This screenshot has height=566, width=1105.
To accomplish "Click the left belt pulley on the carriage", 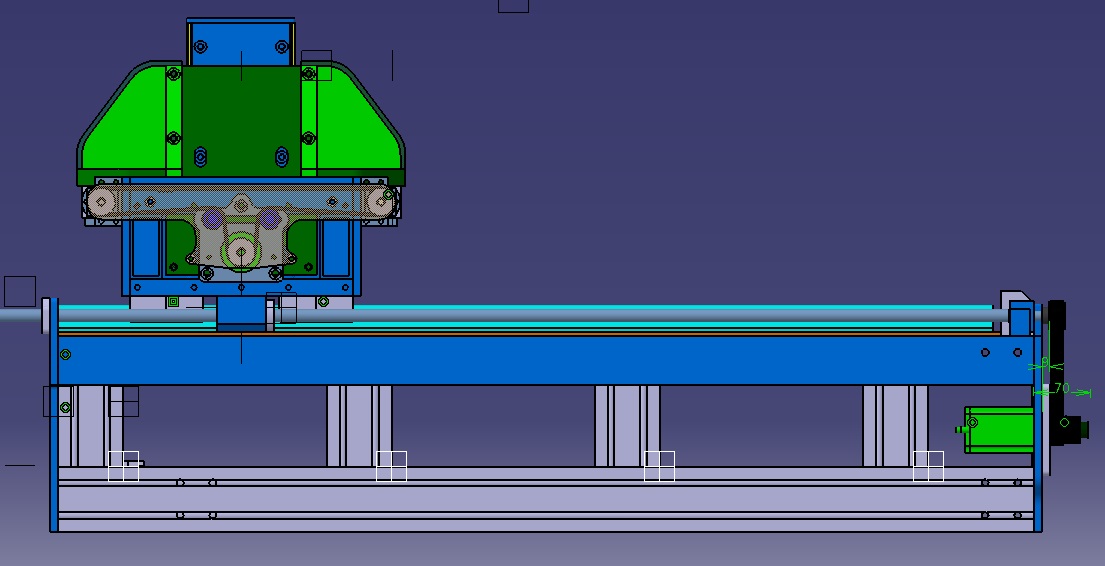I will click(100, 203).
